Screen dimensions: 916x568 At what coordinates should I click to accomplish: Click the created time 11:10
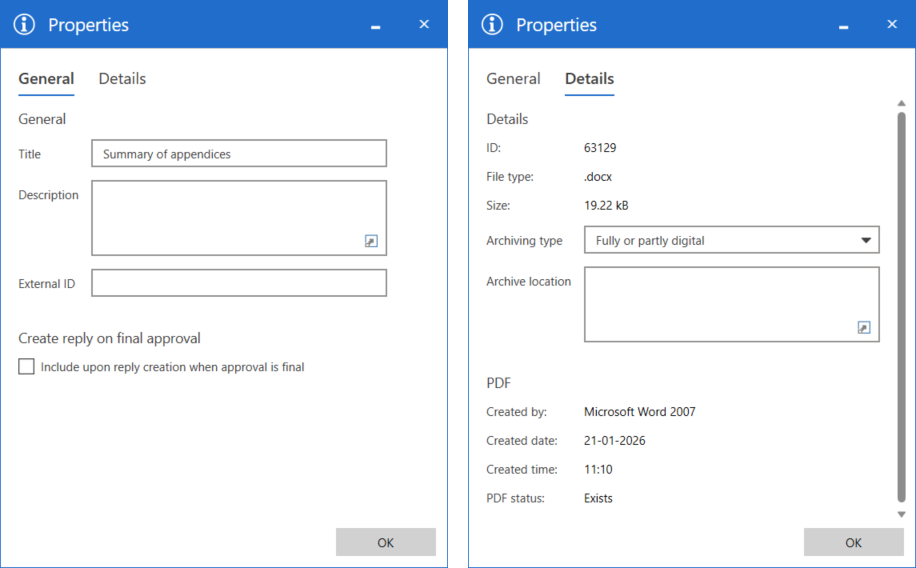pyautogui.click(x=598, y=469)
